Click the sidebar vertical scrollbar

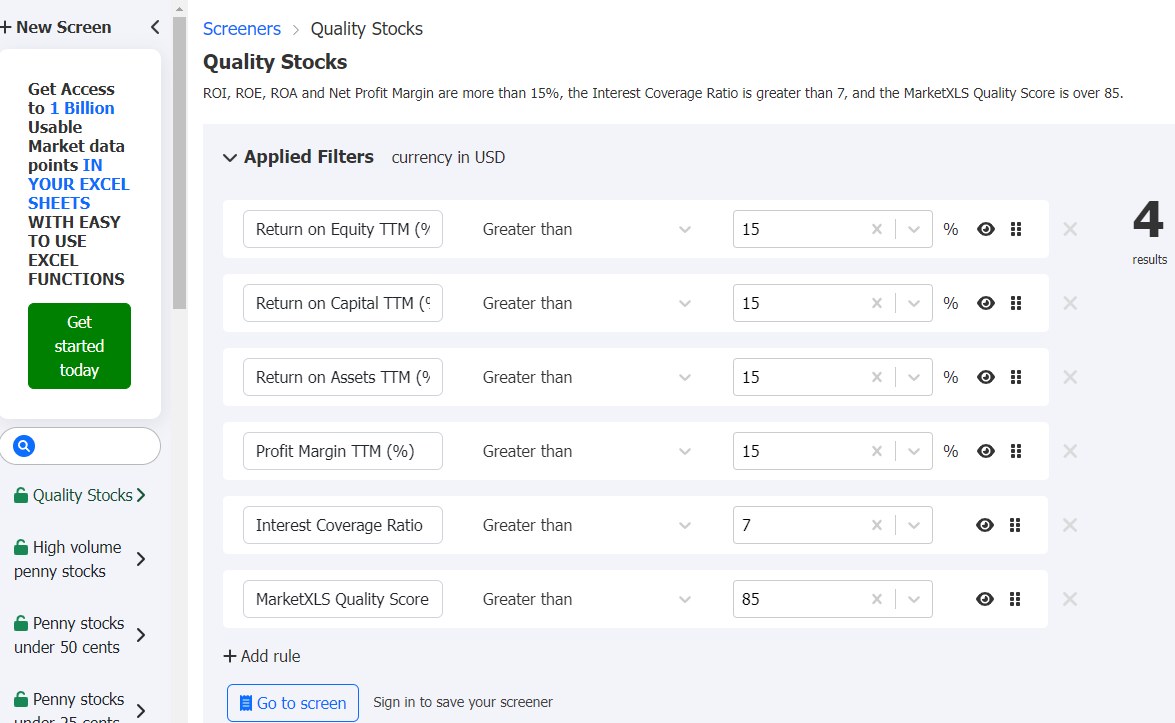[179, 160]
